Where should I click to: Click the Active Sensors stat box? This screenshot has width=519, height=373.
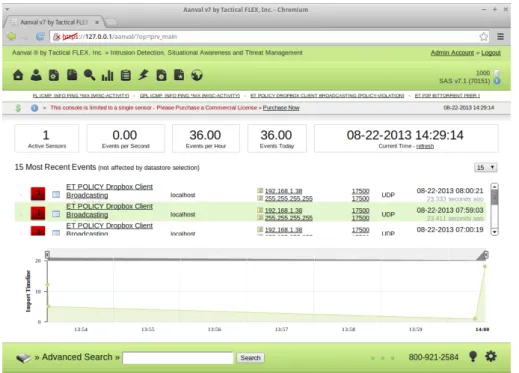pos(47,138)
